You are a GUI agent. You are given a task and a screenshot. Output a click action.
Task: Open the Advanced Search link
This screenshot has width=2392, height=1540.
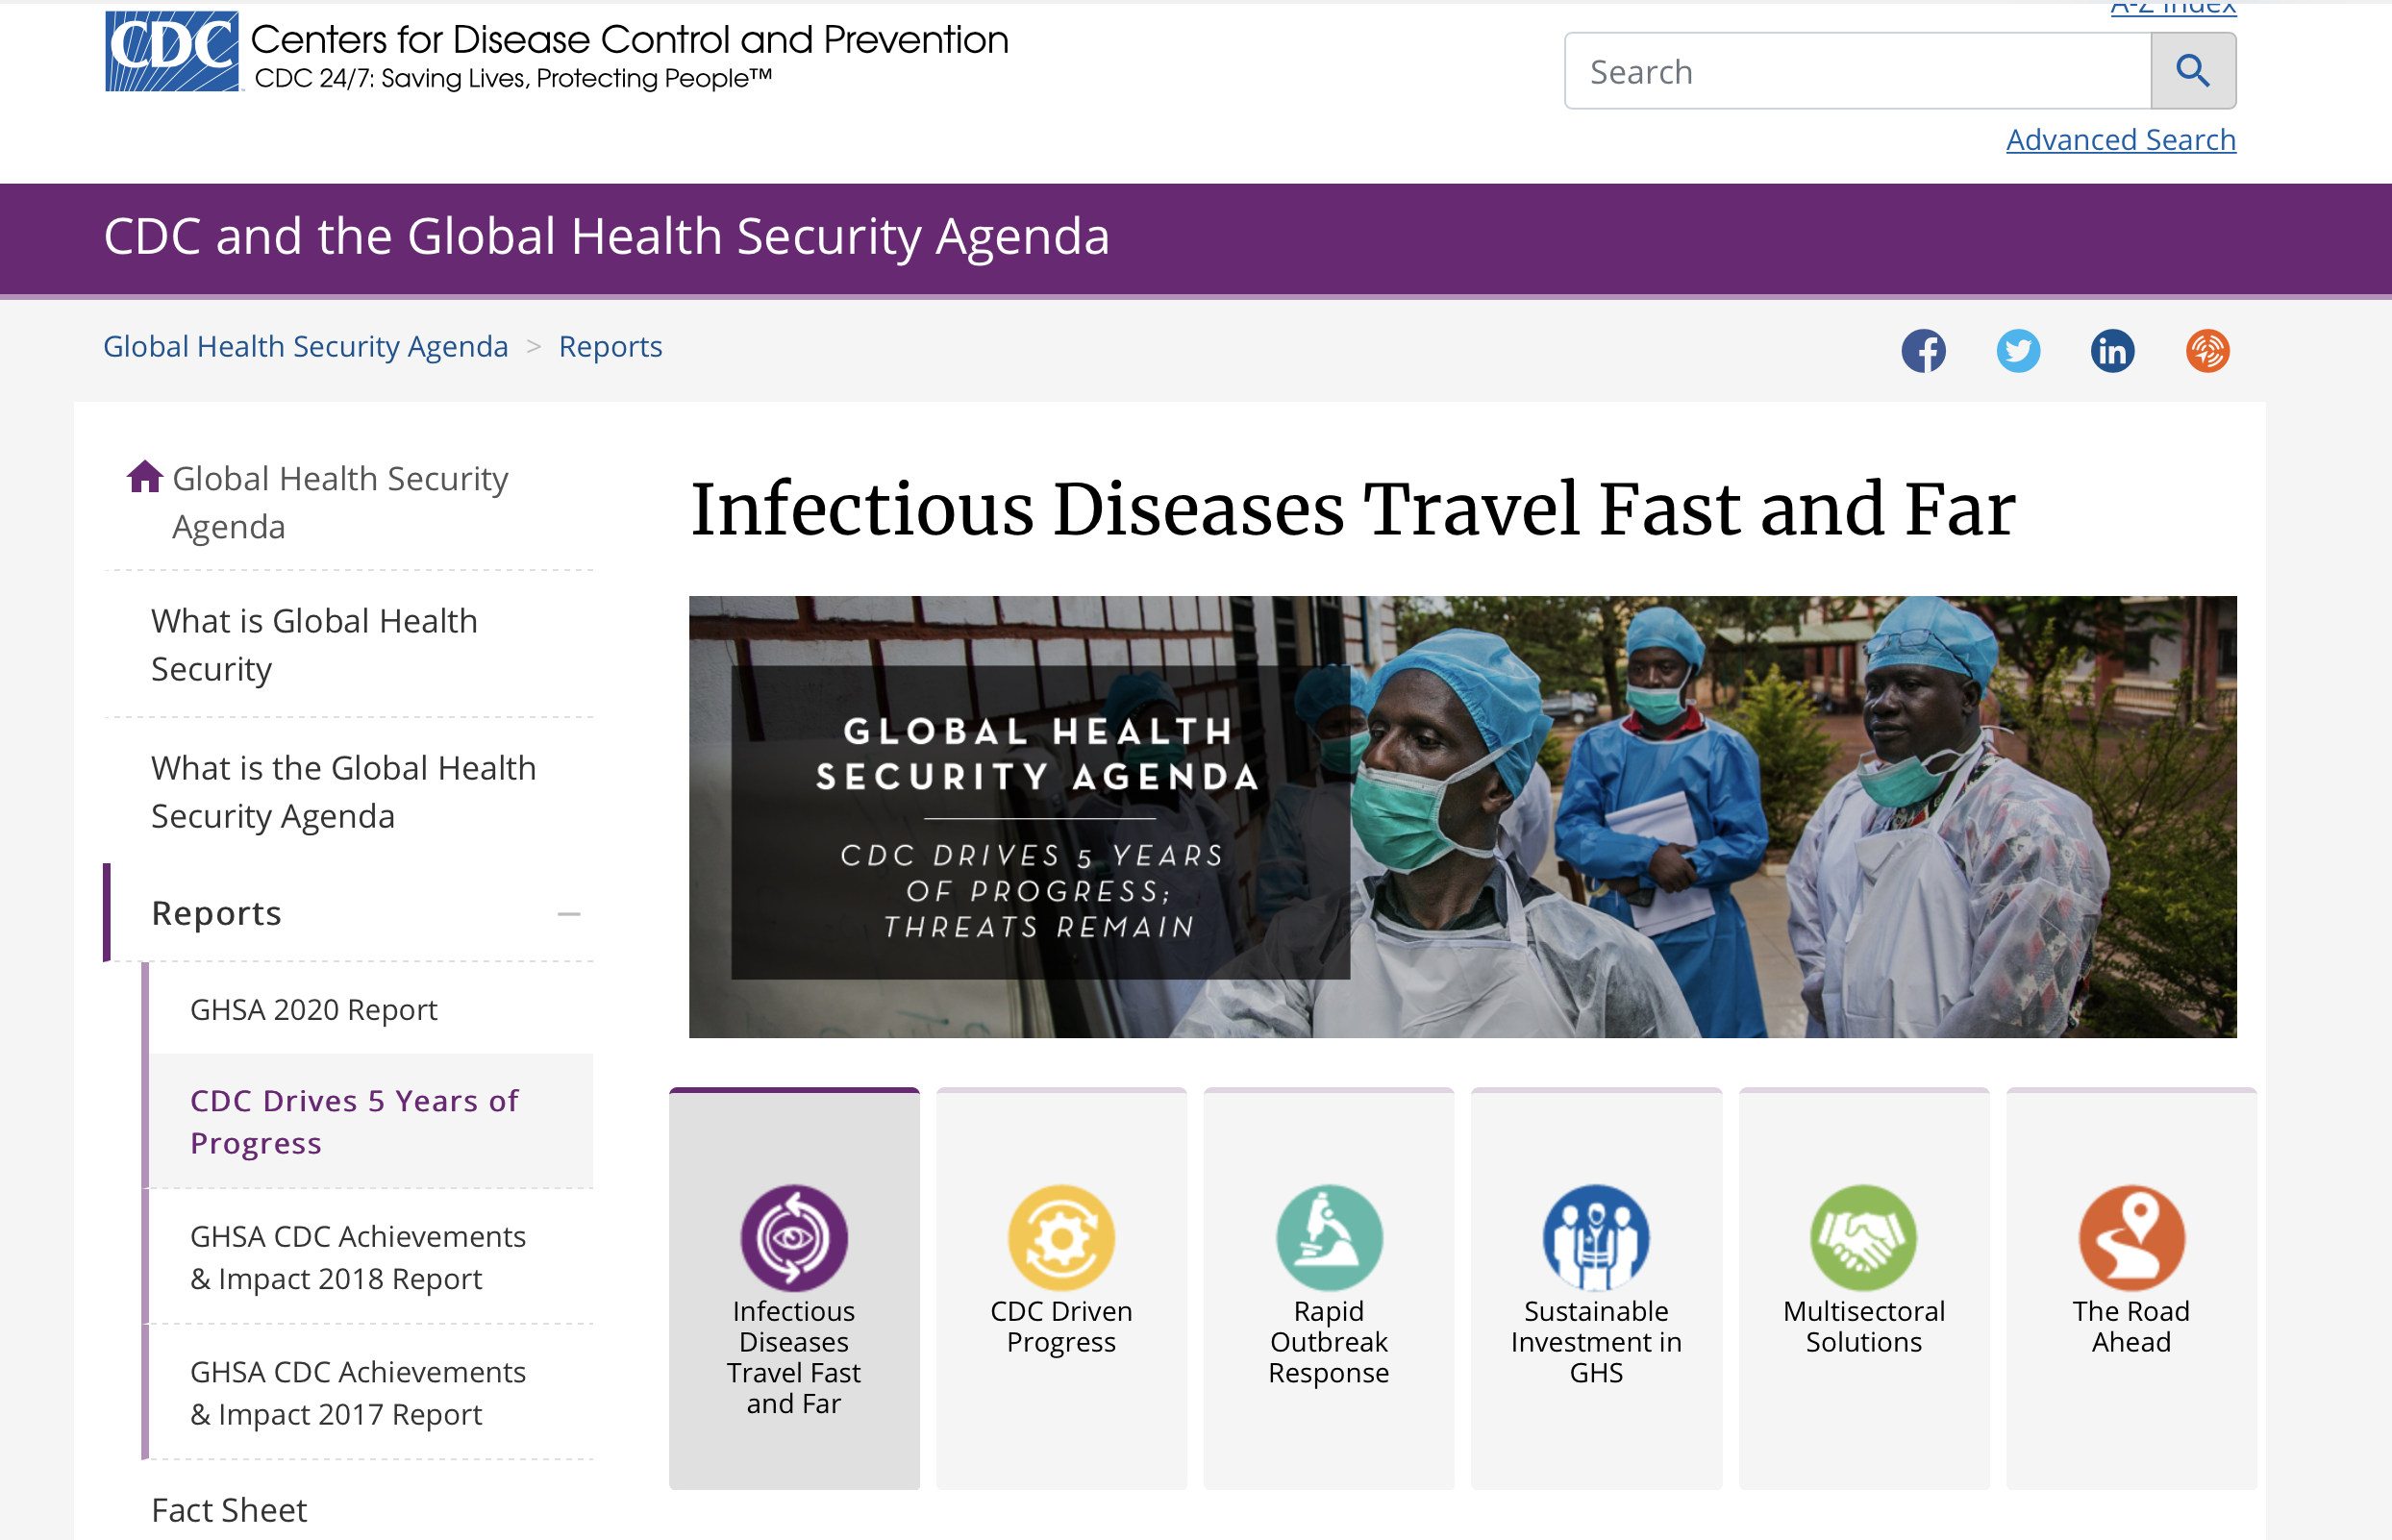point(2121,140)
